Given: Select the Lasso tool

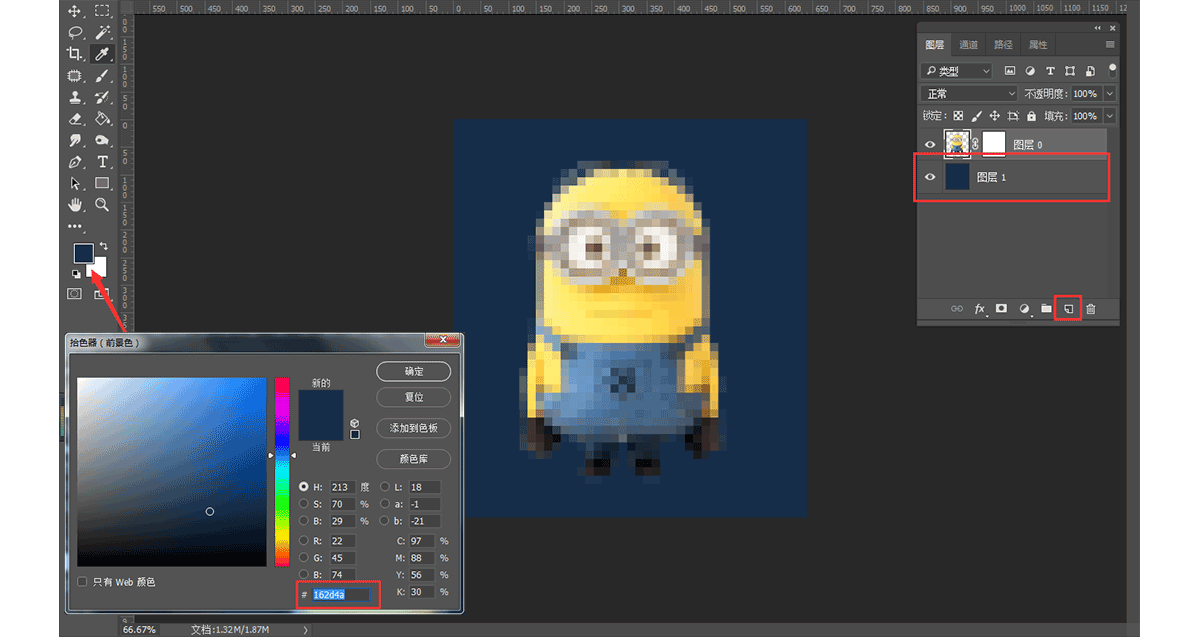Looking at the screenshot, I should pyautogui.click(x=75, y=32).
